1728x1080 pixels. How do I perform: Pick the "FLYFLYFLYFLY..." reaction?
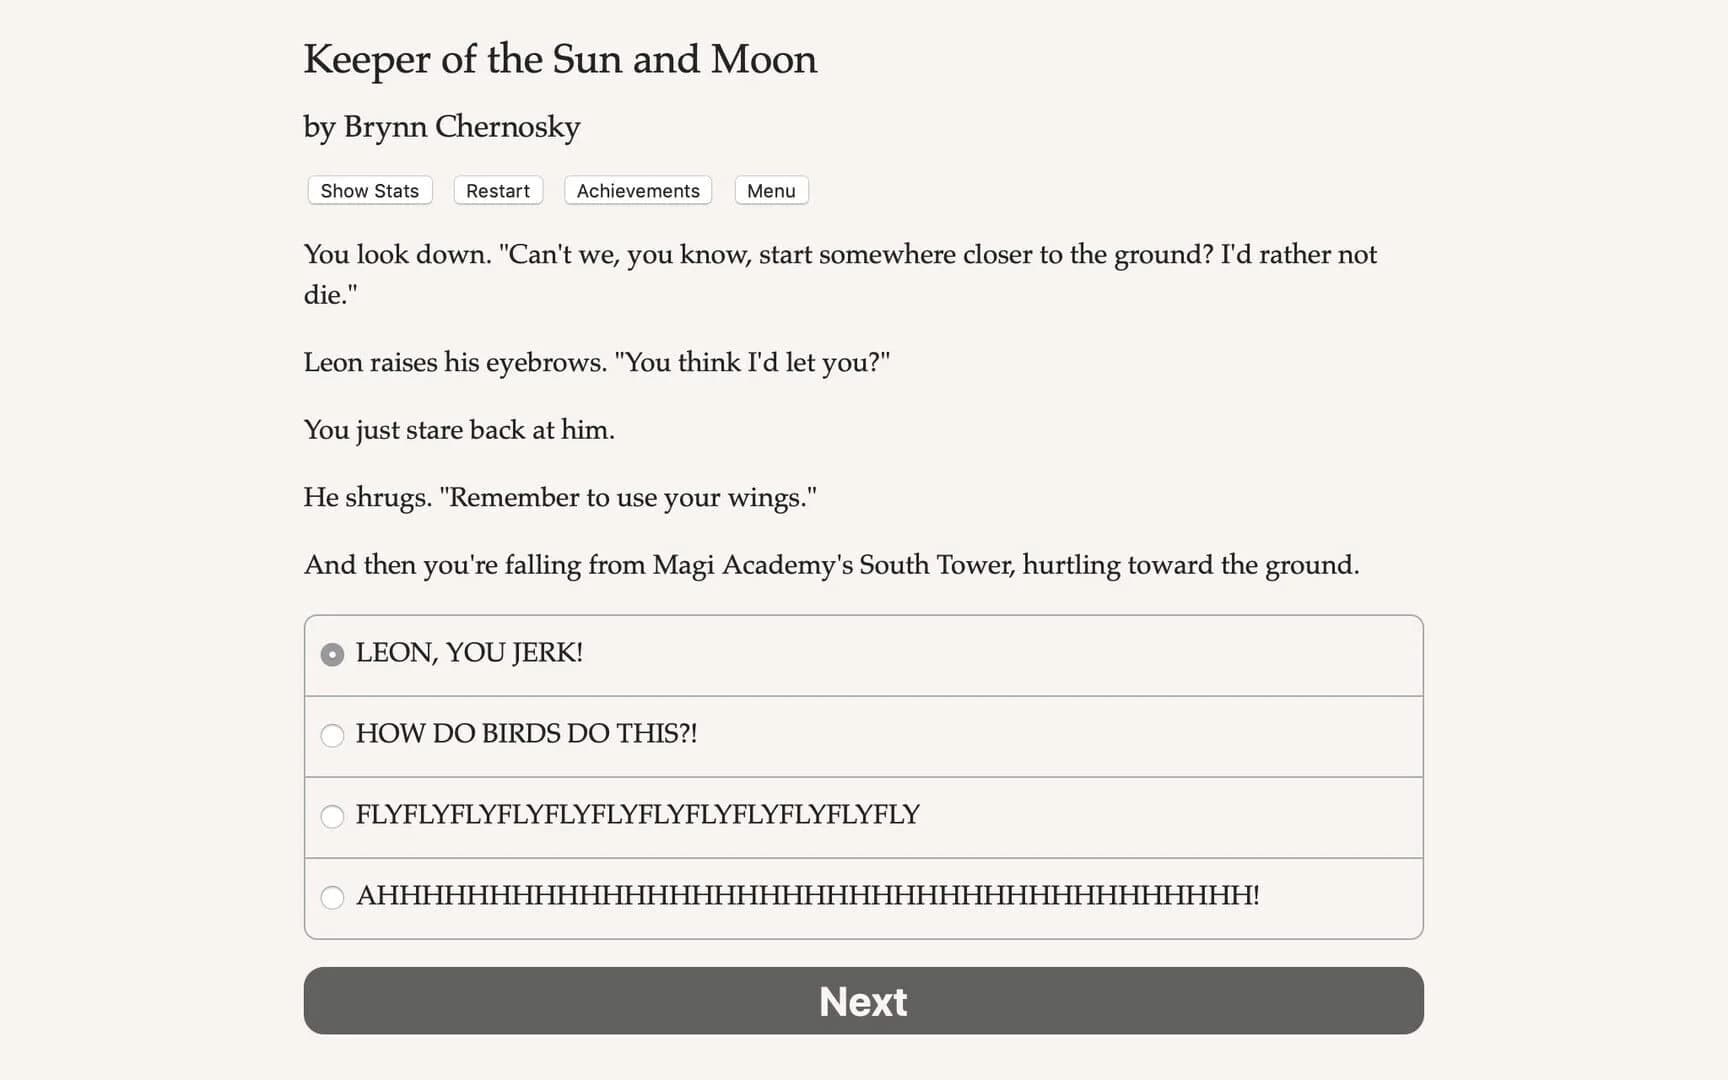637,816
